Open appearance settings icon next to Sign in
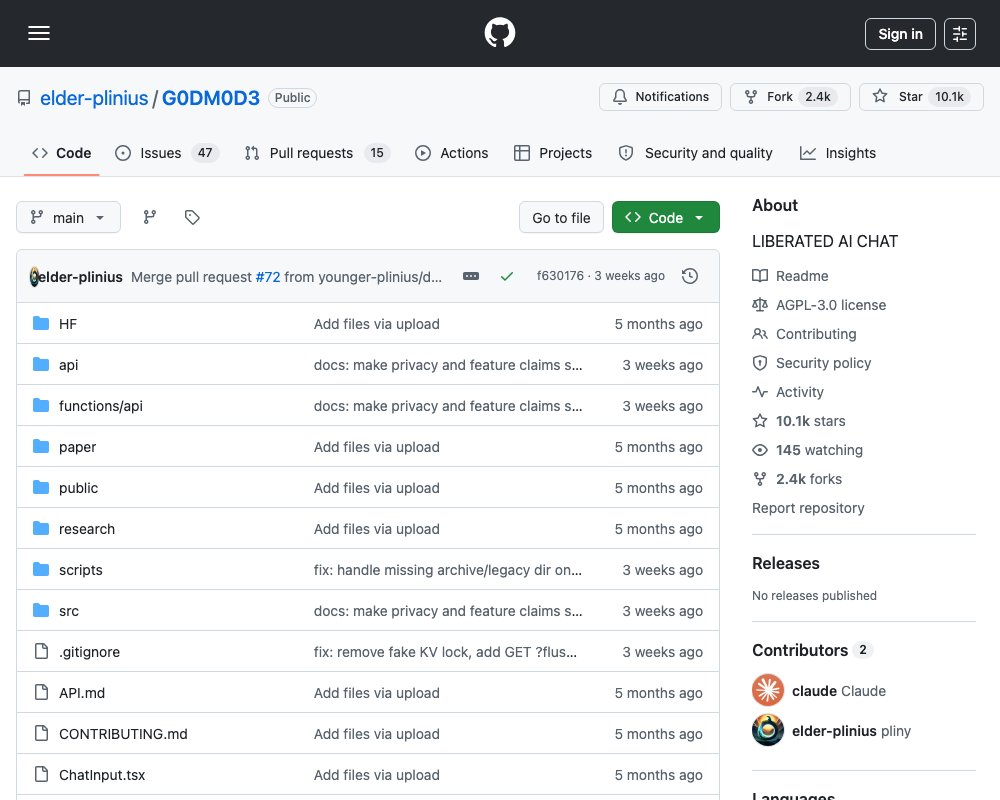The width and height of the screenshot is (1000, 800). click(x=959, y=34)
